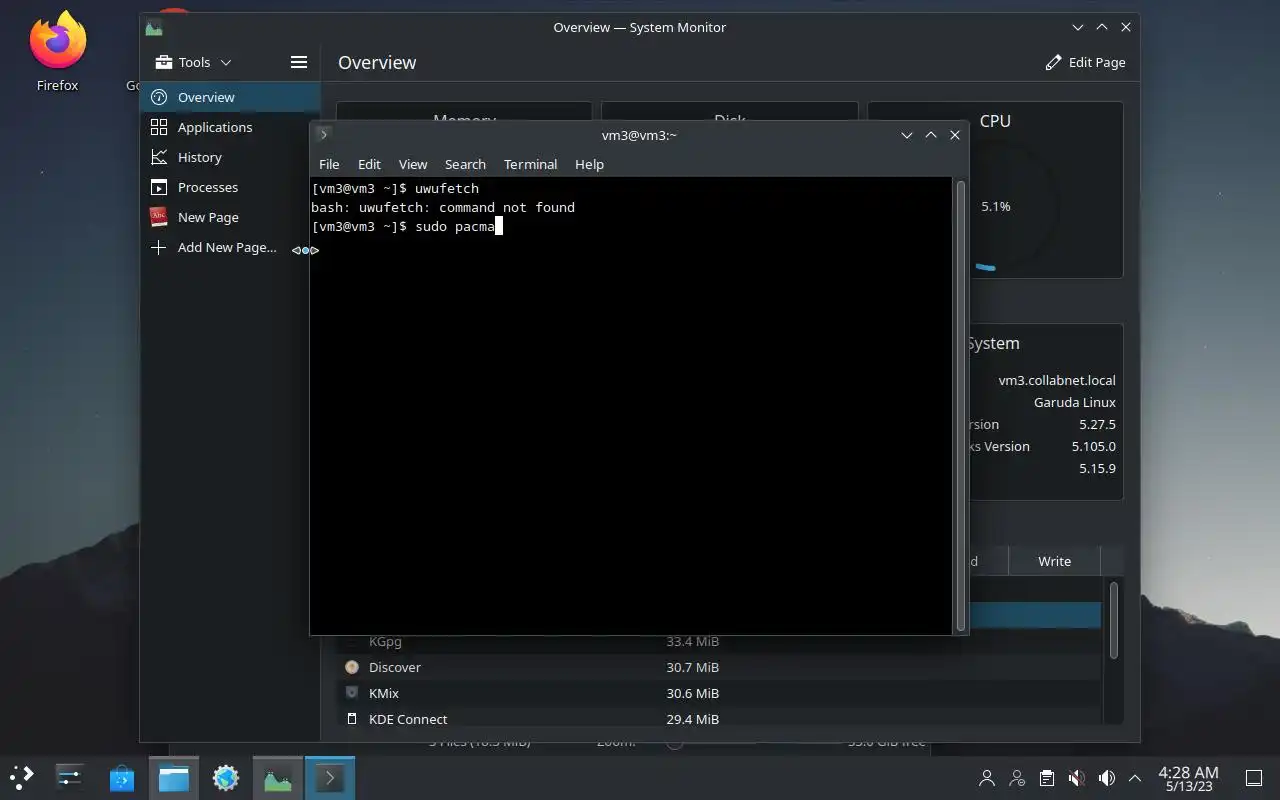Image resolution: width=1280 pixels, height=800 pixels.
Task: Open the History page in sidebar
Action: (x=230, y=157)
